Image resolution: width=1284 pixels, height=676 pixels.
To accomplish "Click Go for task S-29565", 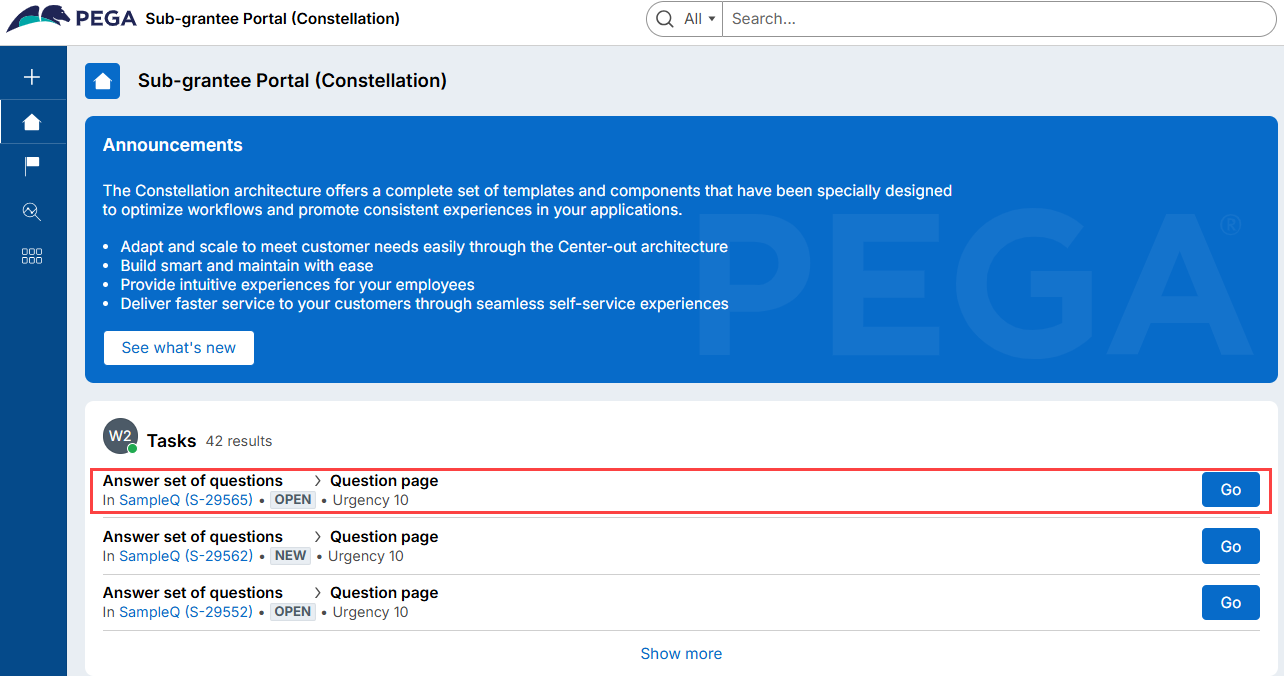I will [1230, 490].
